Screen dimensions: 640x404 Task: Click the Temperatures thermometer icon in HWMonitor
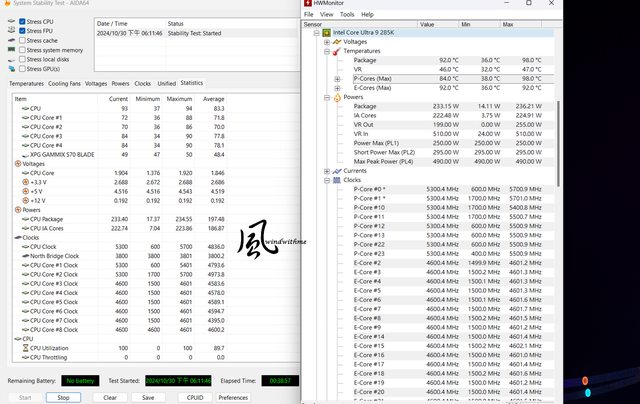(x=335, y=51)
